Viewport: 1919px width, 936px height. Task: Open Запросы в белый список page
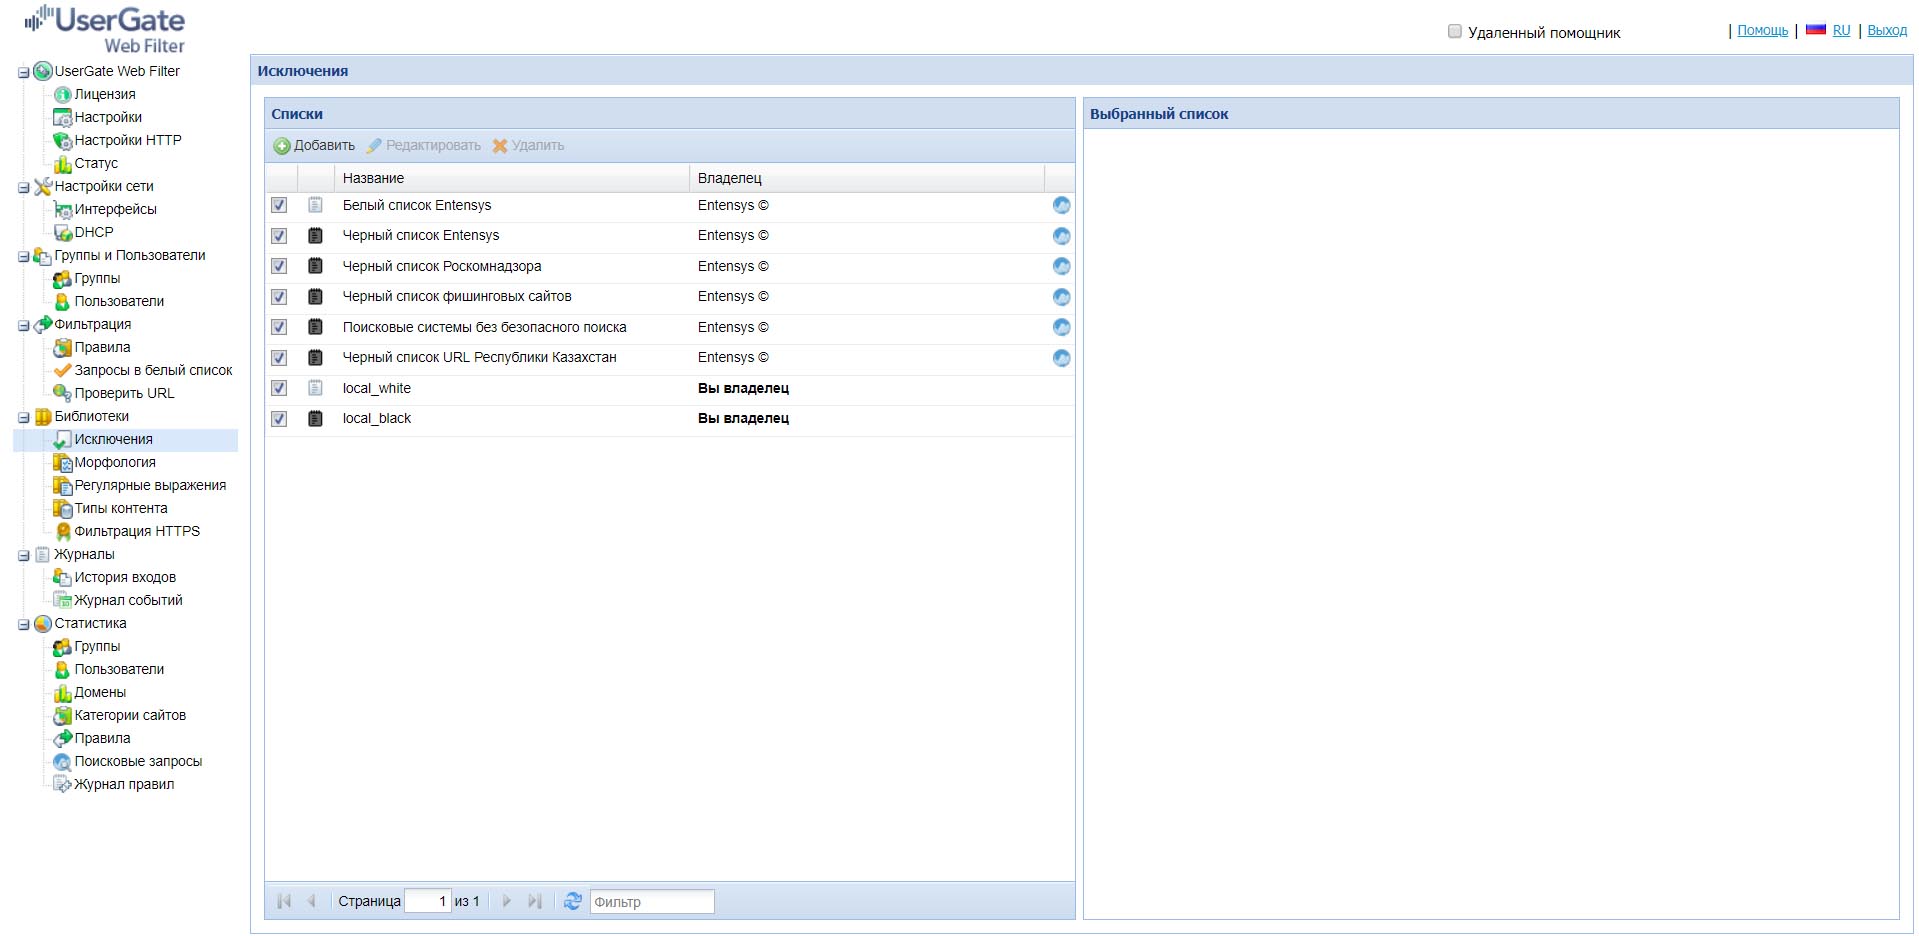click(153, 370)
